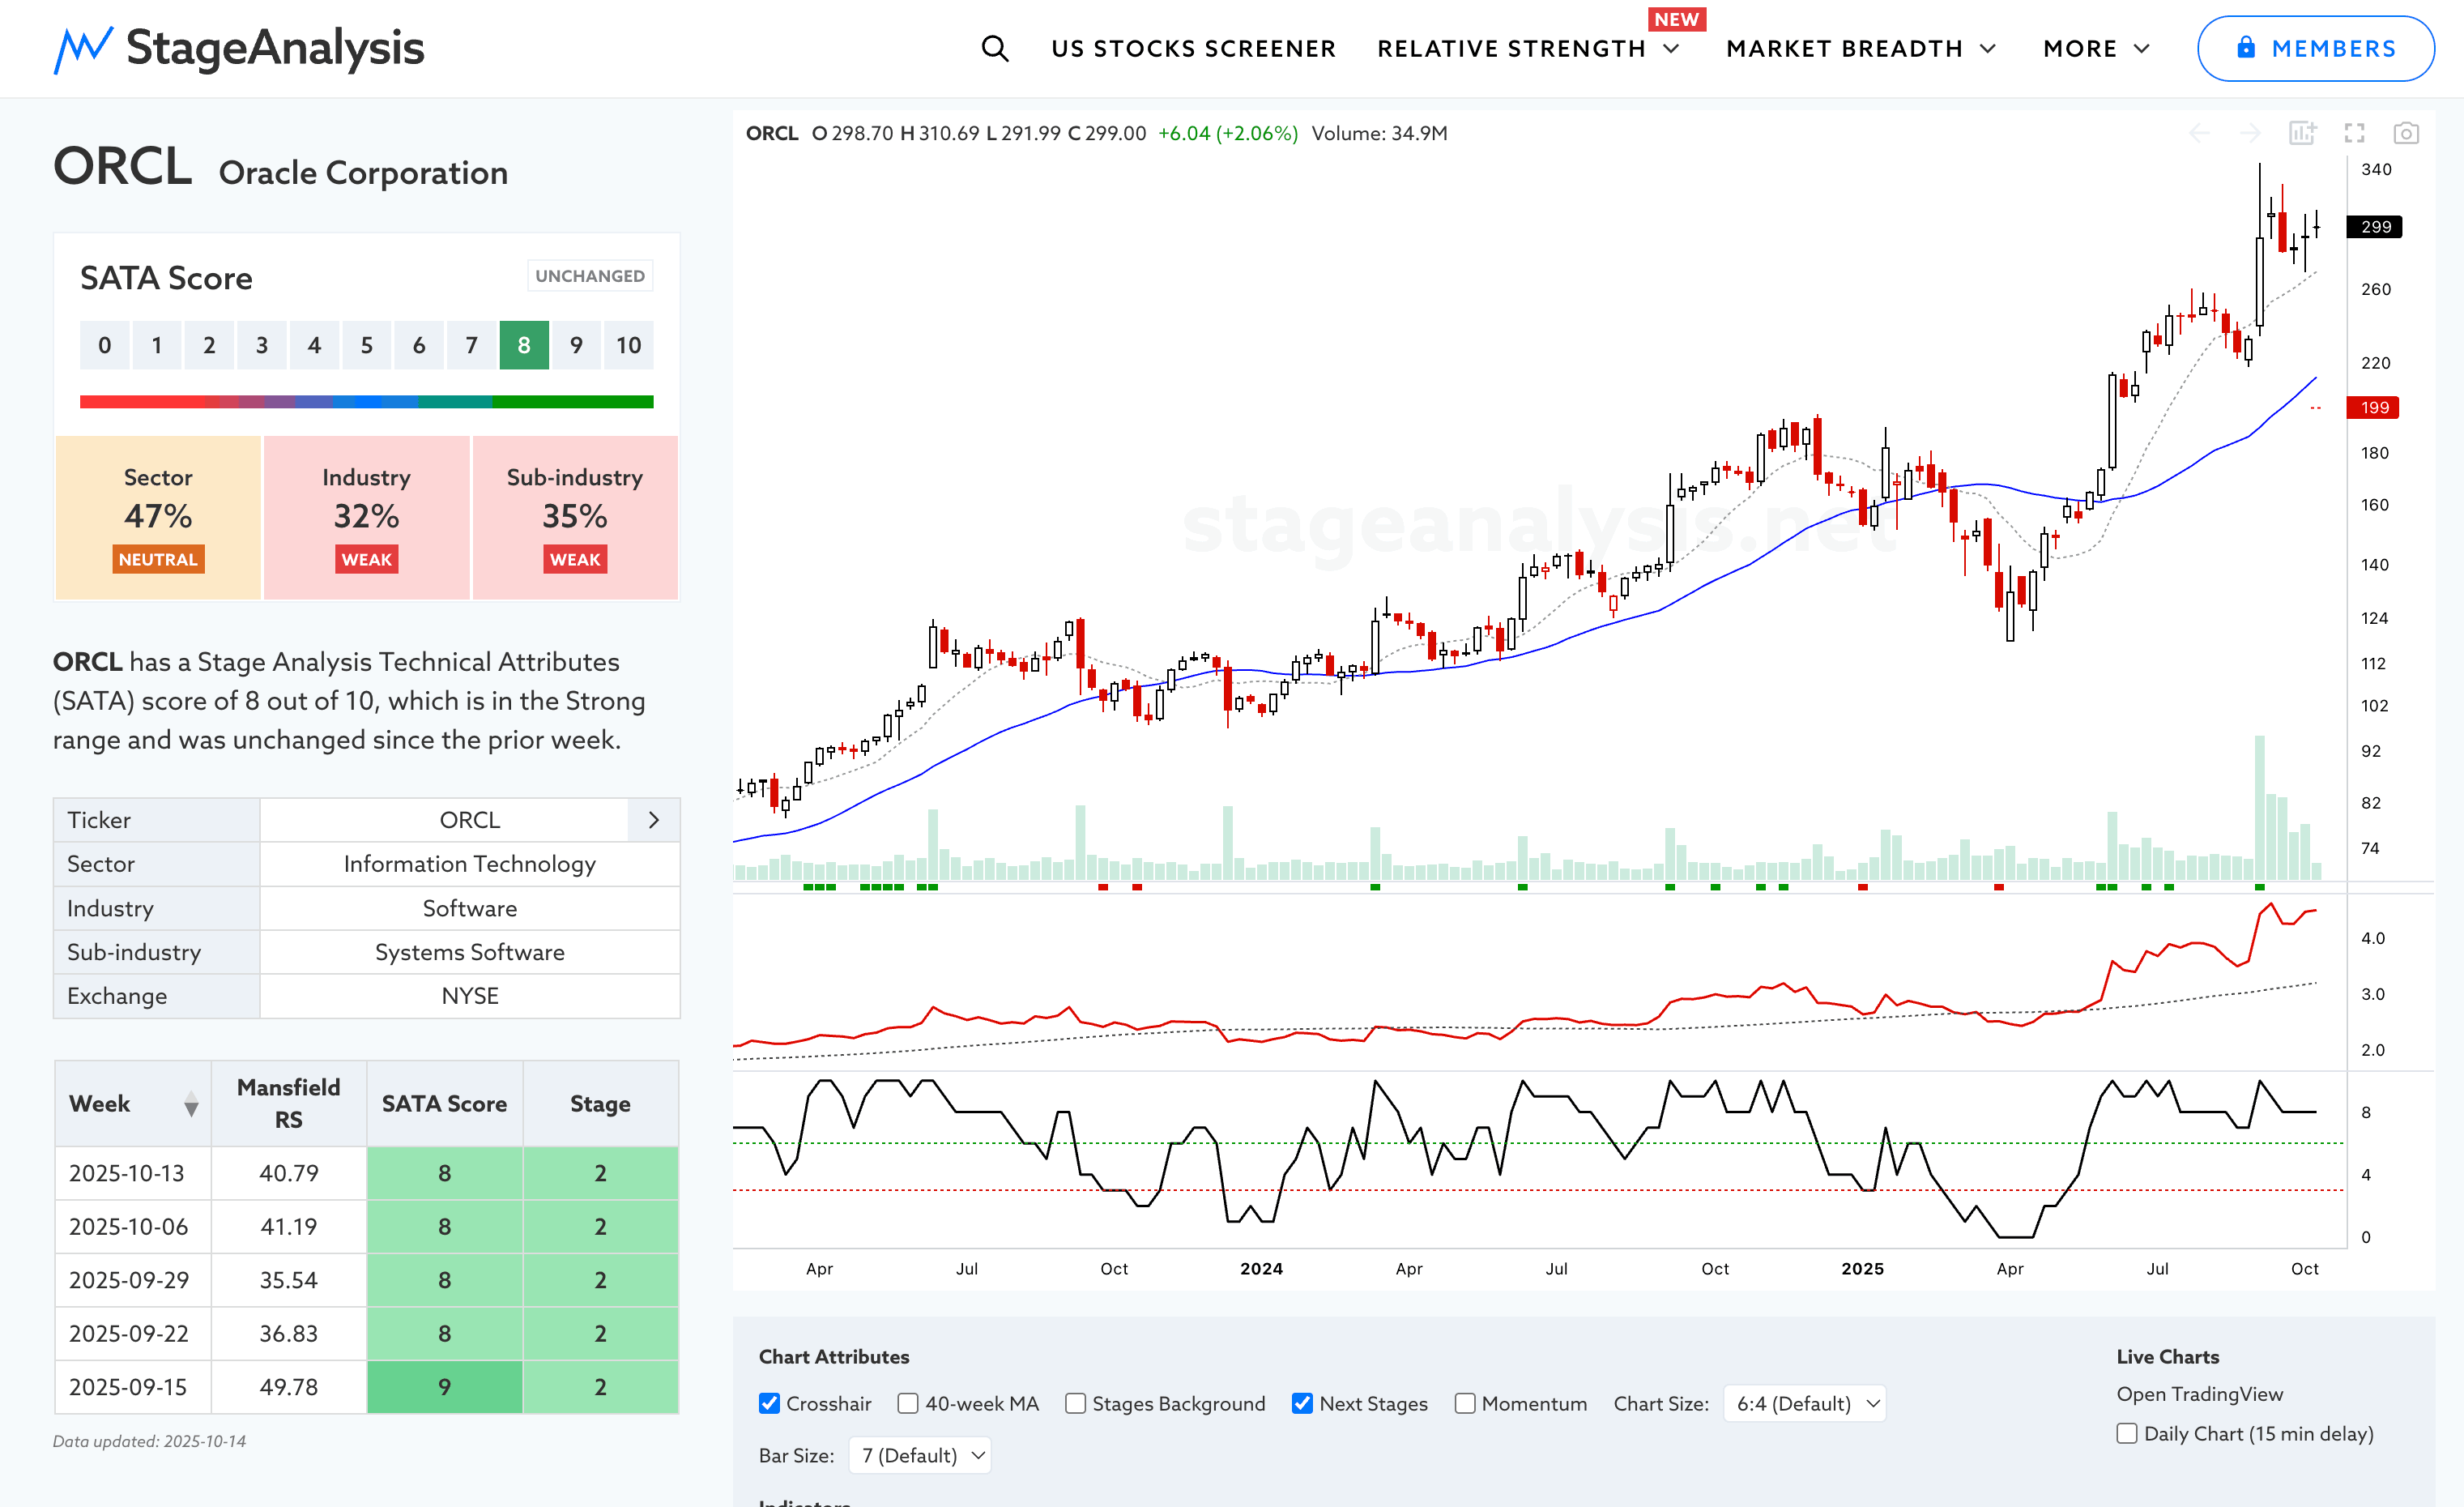Click the previous arrow above chart
2464x1507 pixels.
pyautogui.click(x=2199, y=133)
